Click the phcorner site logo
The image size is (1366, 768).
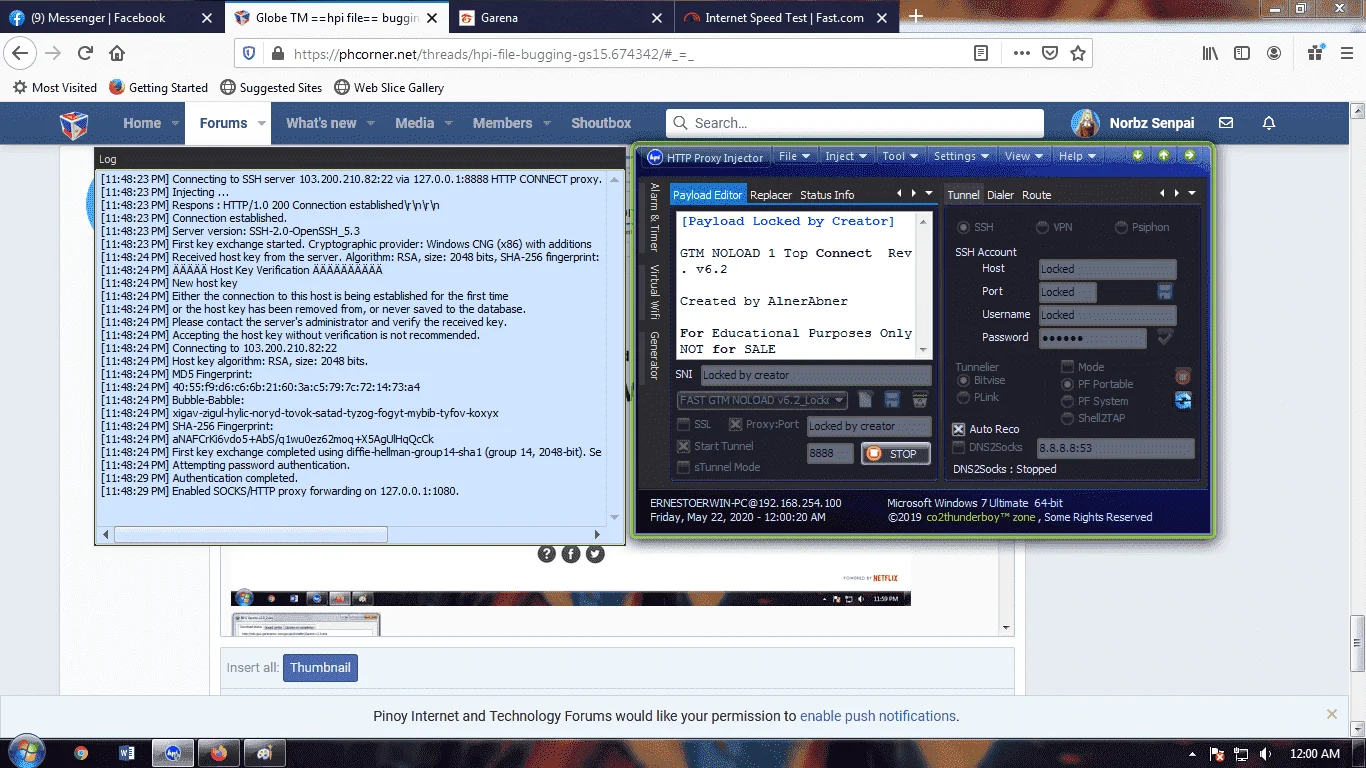74,124
